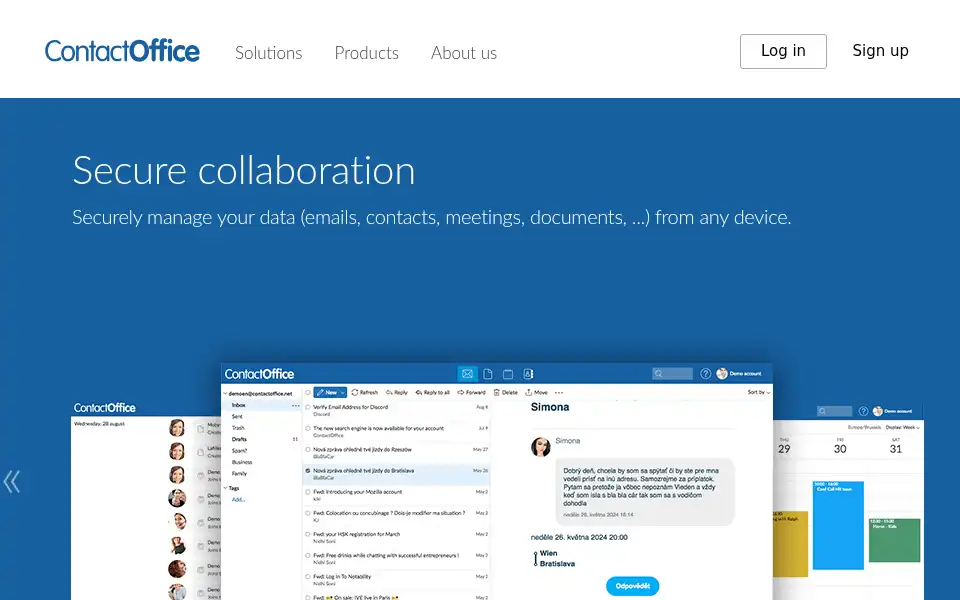This screenshot has height=600, width=960.
Task: Select the Drafts folder
Action: pyautogui.click(x=239, y=439)
